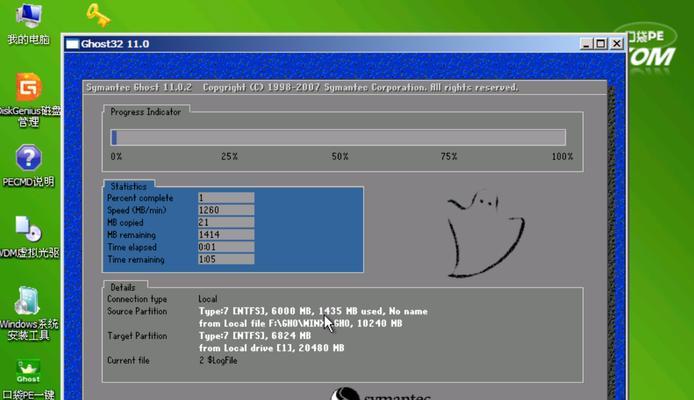Launch the VDM虚拟光驱 virtual drive icon
The image size is (694, 400).
click(29, 237)
